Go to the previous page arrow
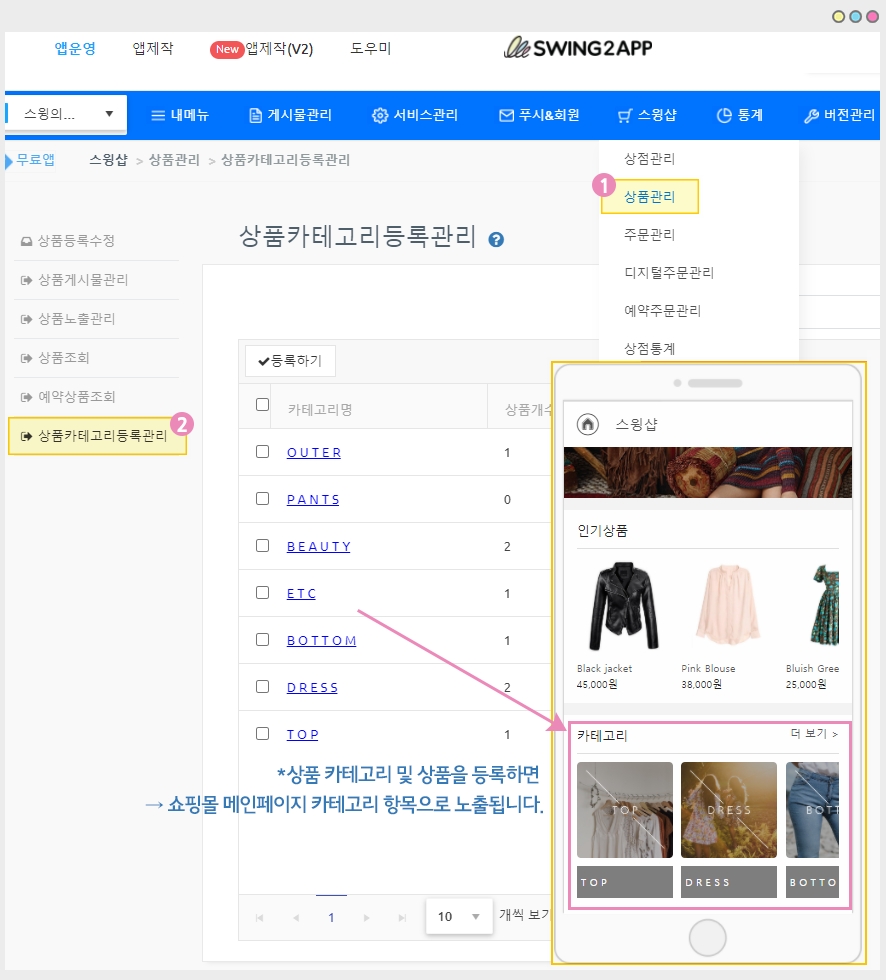886x980 pixels. [x=296, y=918]
